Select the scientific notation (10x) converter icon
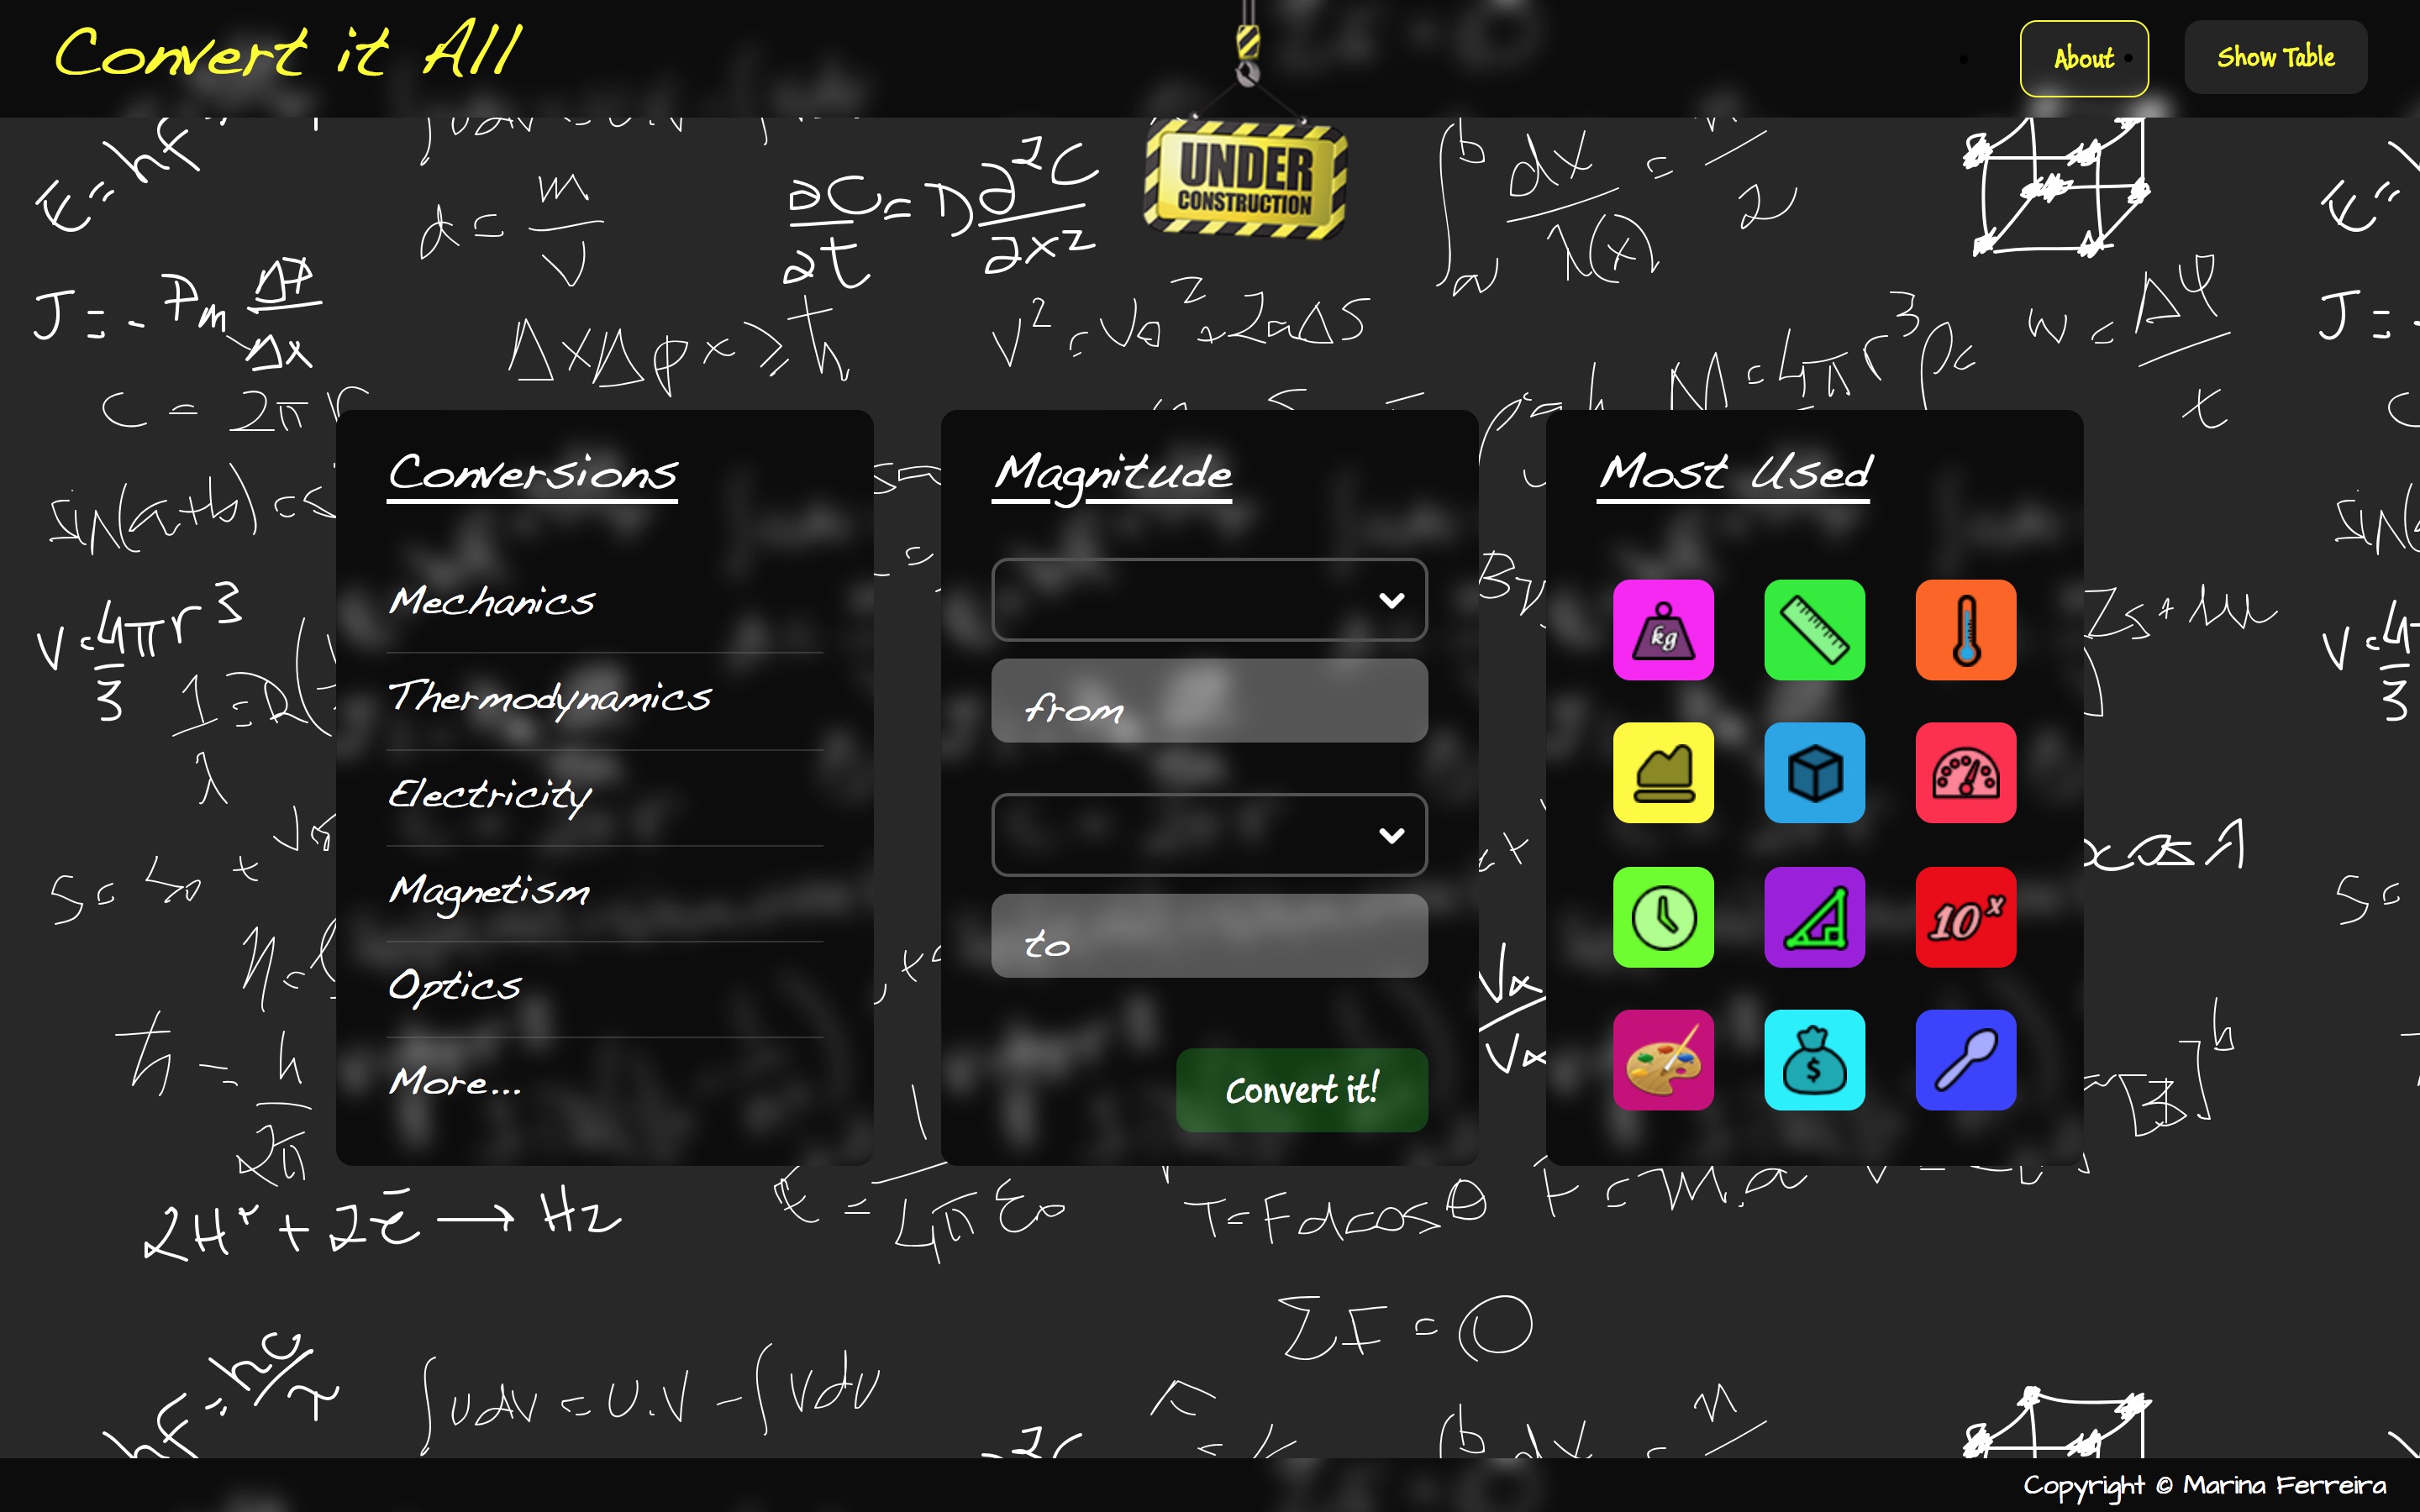Screen dimensions: 2420x1512 click(x=1965, y=913)
